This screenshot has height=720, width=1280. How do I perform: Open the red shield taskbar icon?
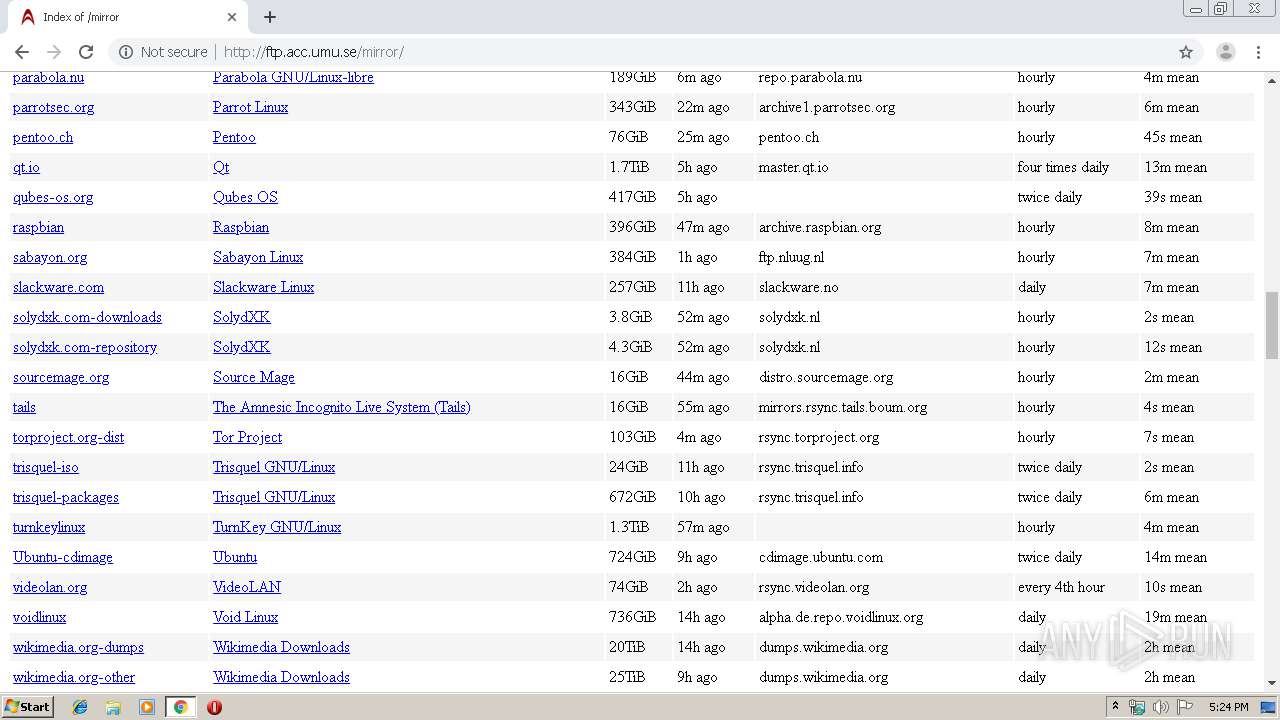click(214, 707)
